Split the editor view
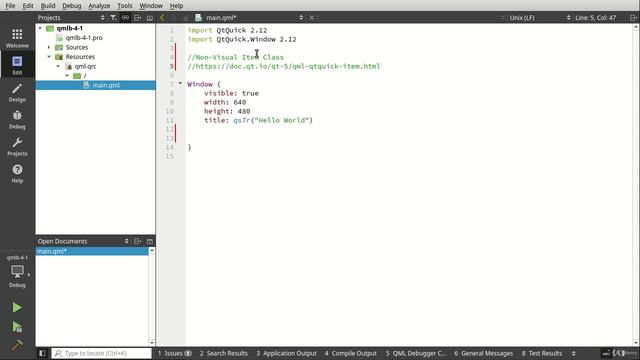The width and height of the screenshot is (640, 360). [x=633, y=18]
